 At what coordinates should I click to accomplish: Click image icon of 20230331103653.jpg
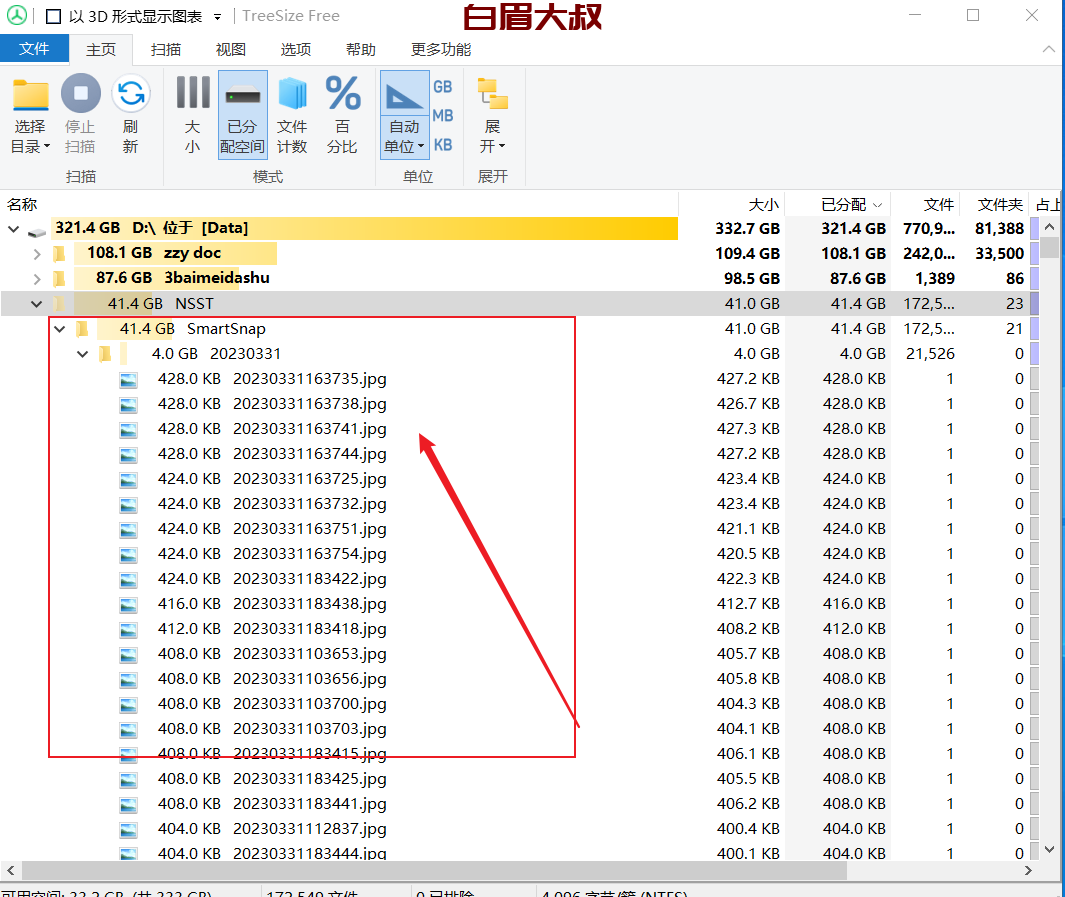[x=128, y=655]
